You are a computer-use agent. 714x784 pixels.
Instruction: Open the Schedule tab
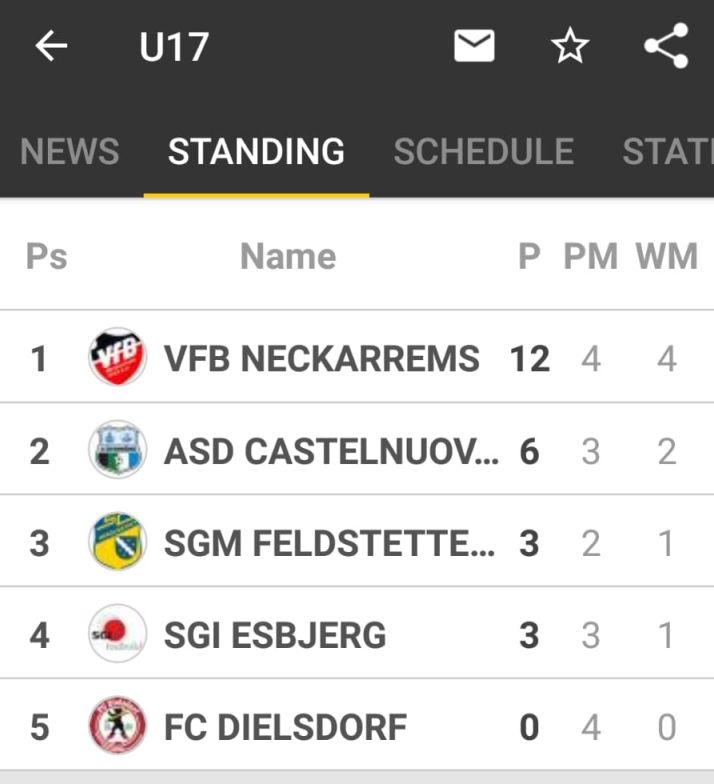point(483,152)
